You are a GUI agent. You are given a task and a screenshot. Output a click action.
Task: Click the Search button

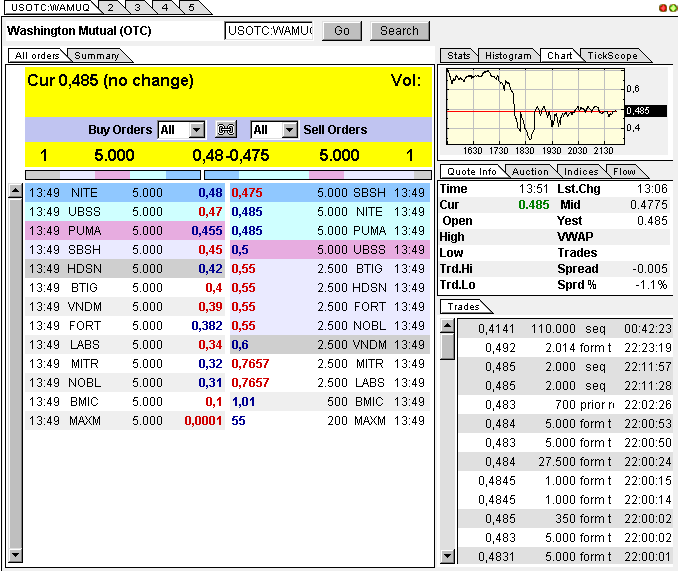pyautogui.click(x=400, y=31)
